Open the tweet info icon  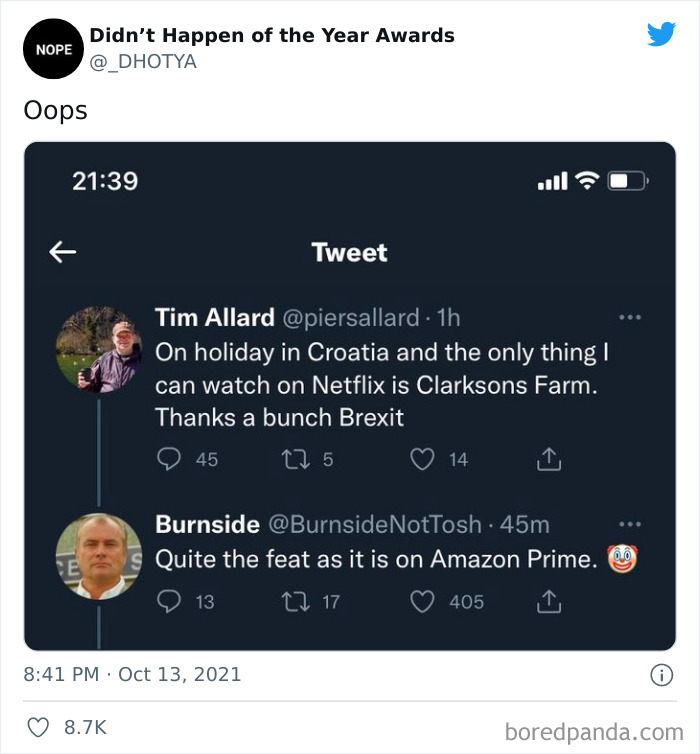661,675
